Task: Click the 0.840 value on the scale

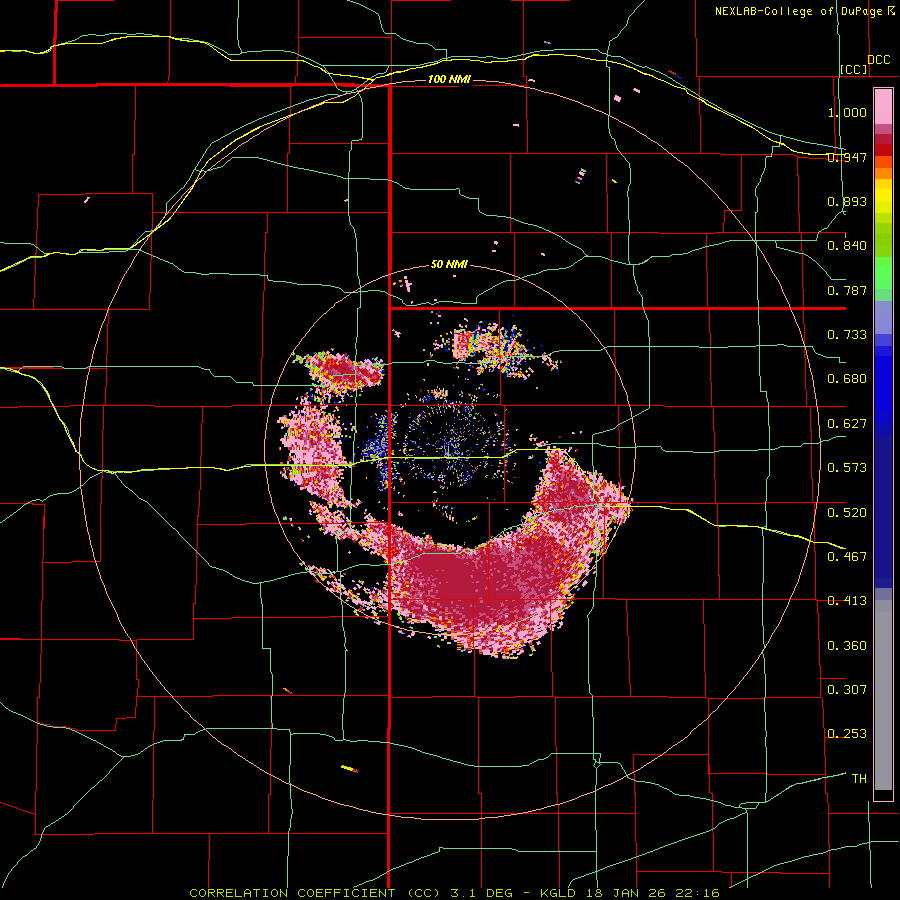Action: coord(847,246)
